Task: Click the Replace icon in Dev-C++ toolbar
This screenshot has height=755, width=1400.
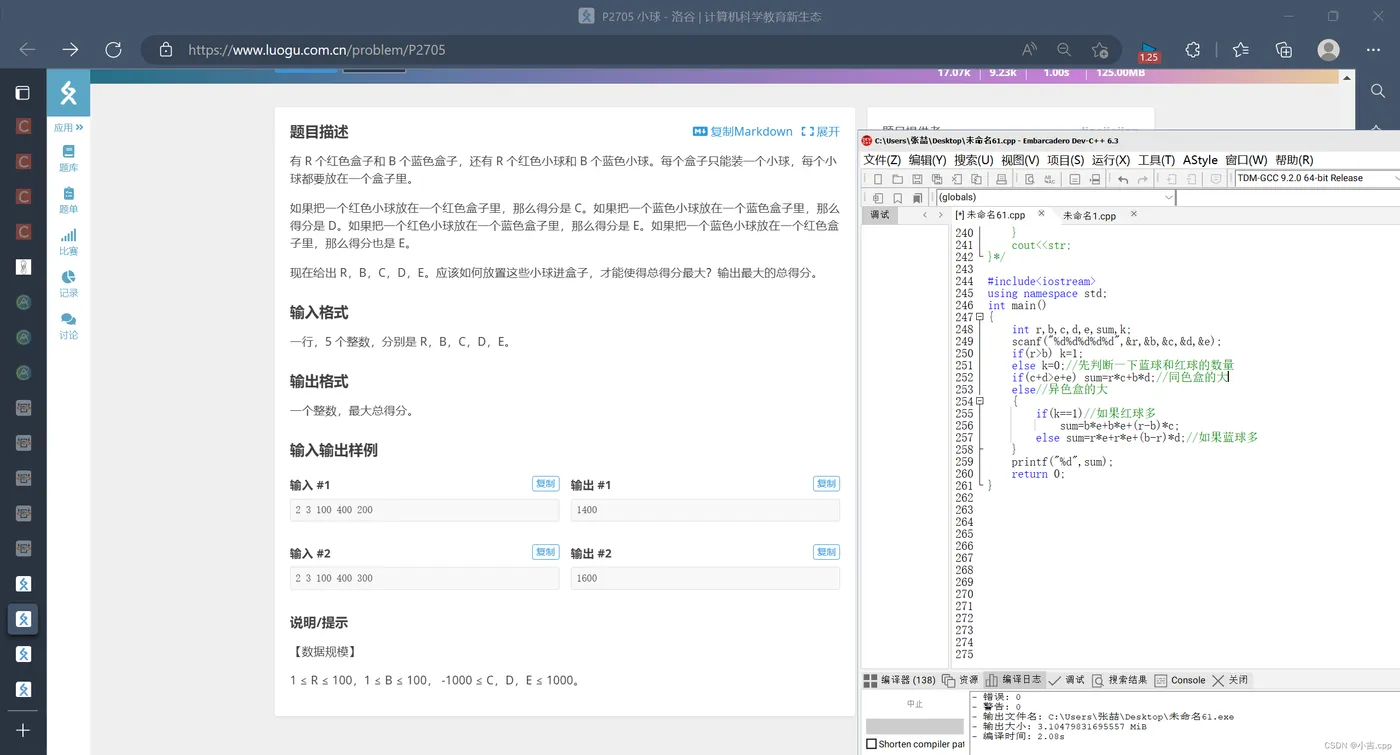Action: (1049, 179)
